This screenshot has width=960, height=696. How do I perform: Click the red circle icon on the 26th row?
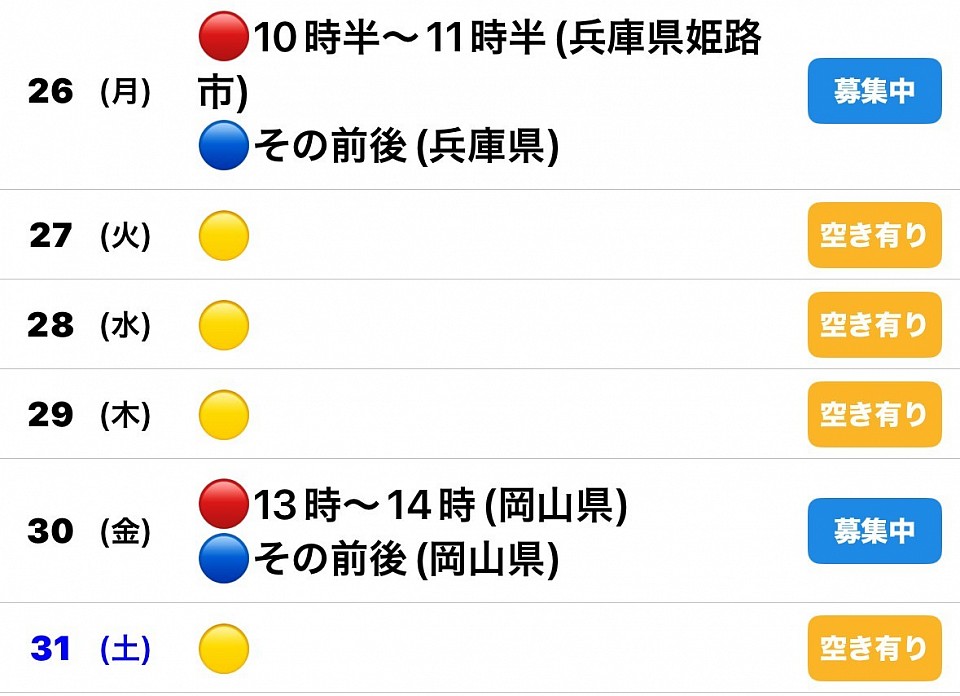click(223, 40)
